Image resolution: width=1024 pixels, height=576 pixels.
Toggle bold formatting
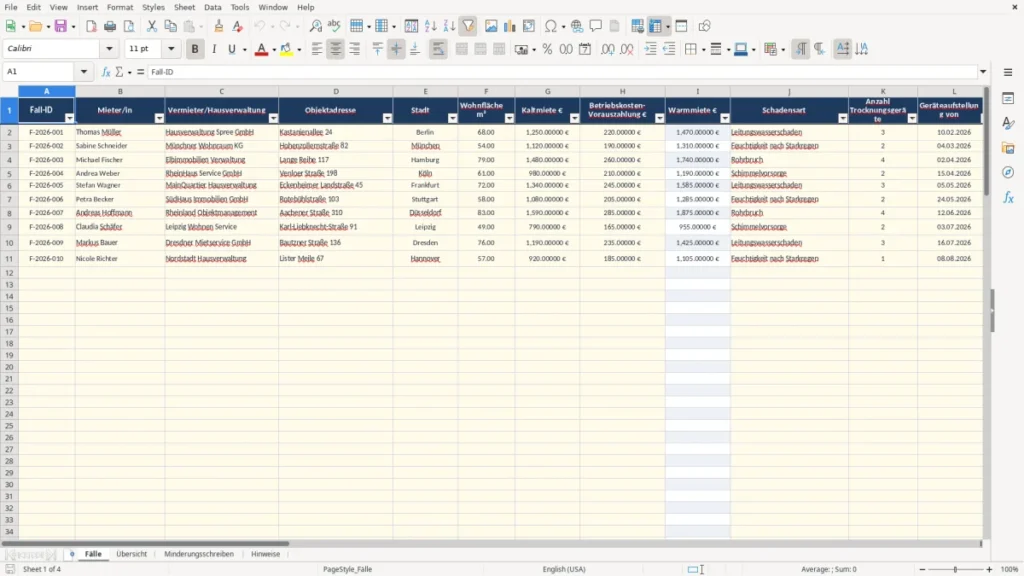pos(195,49)
